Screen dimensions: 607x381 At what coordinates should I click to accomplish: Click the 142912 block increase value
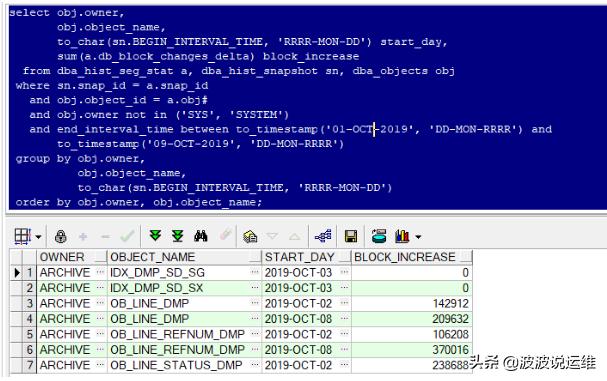click(451, 304)
